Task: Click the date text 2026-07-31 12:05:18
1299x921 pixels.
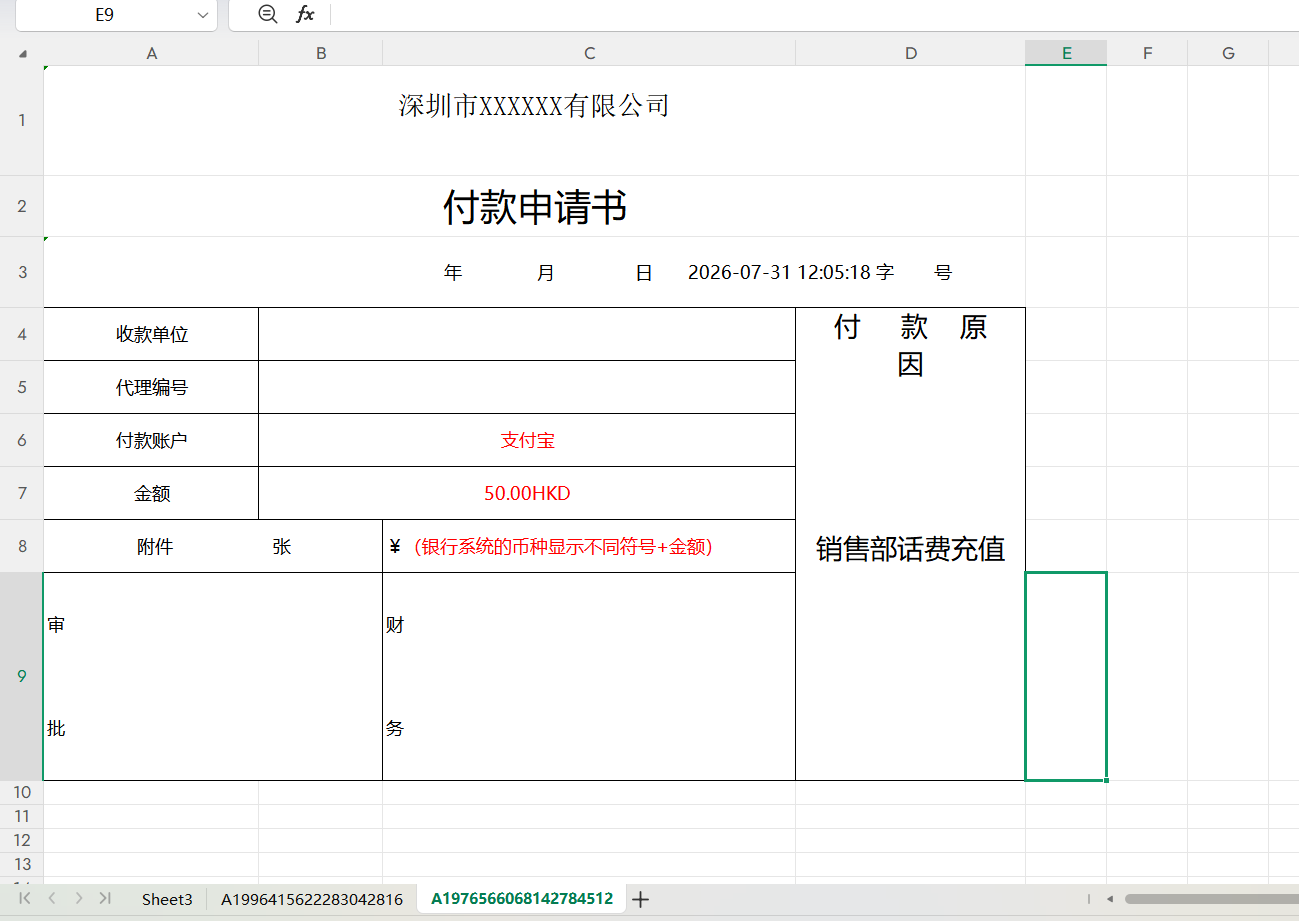Action: click(x=779, y=272)
